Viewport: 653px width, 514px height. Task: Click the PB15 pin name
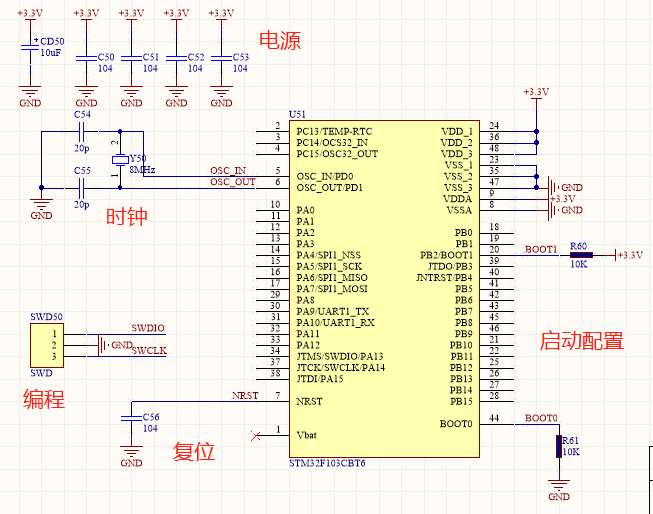point(461,402)
